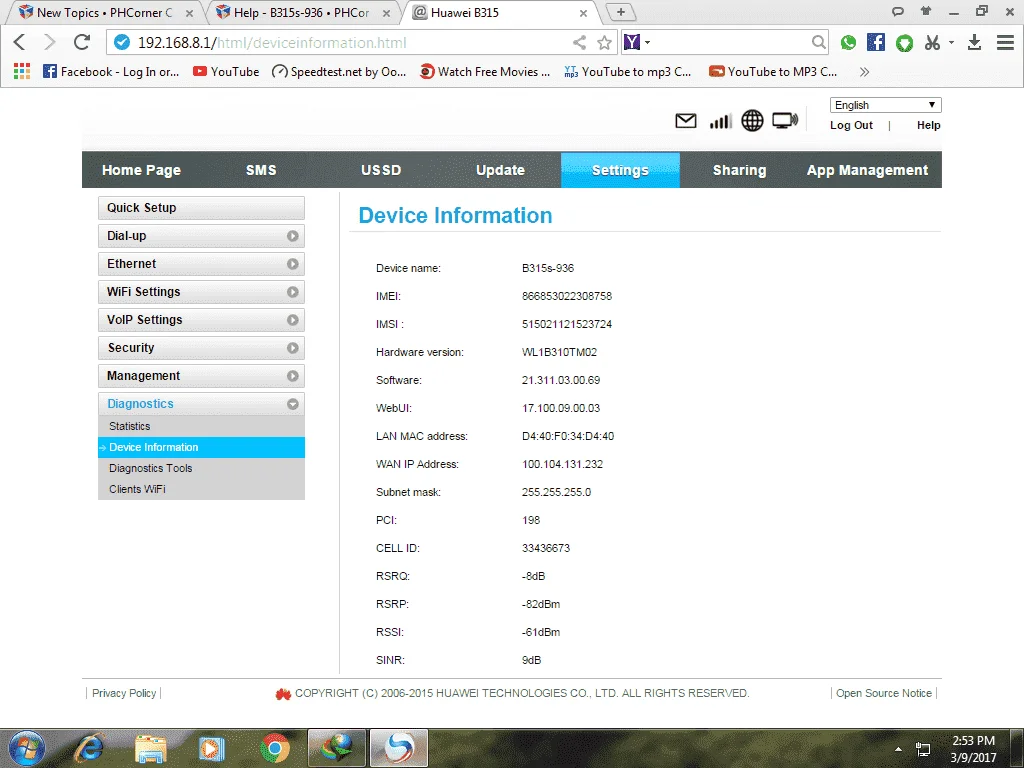Expand the Dial-up menu section

[x=201, y=236]
